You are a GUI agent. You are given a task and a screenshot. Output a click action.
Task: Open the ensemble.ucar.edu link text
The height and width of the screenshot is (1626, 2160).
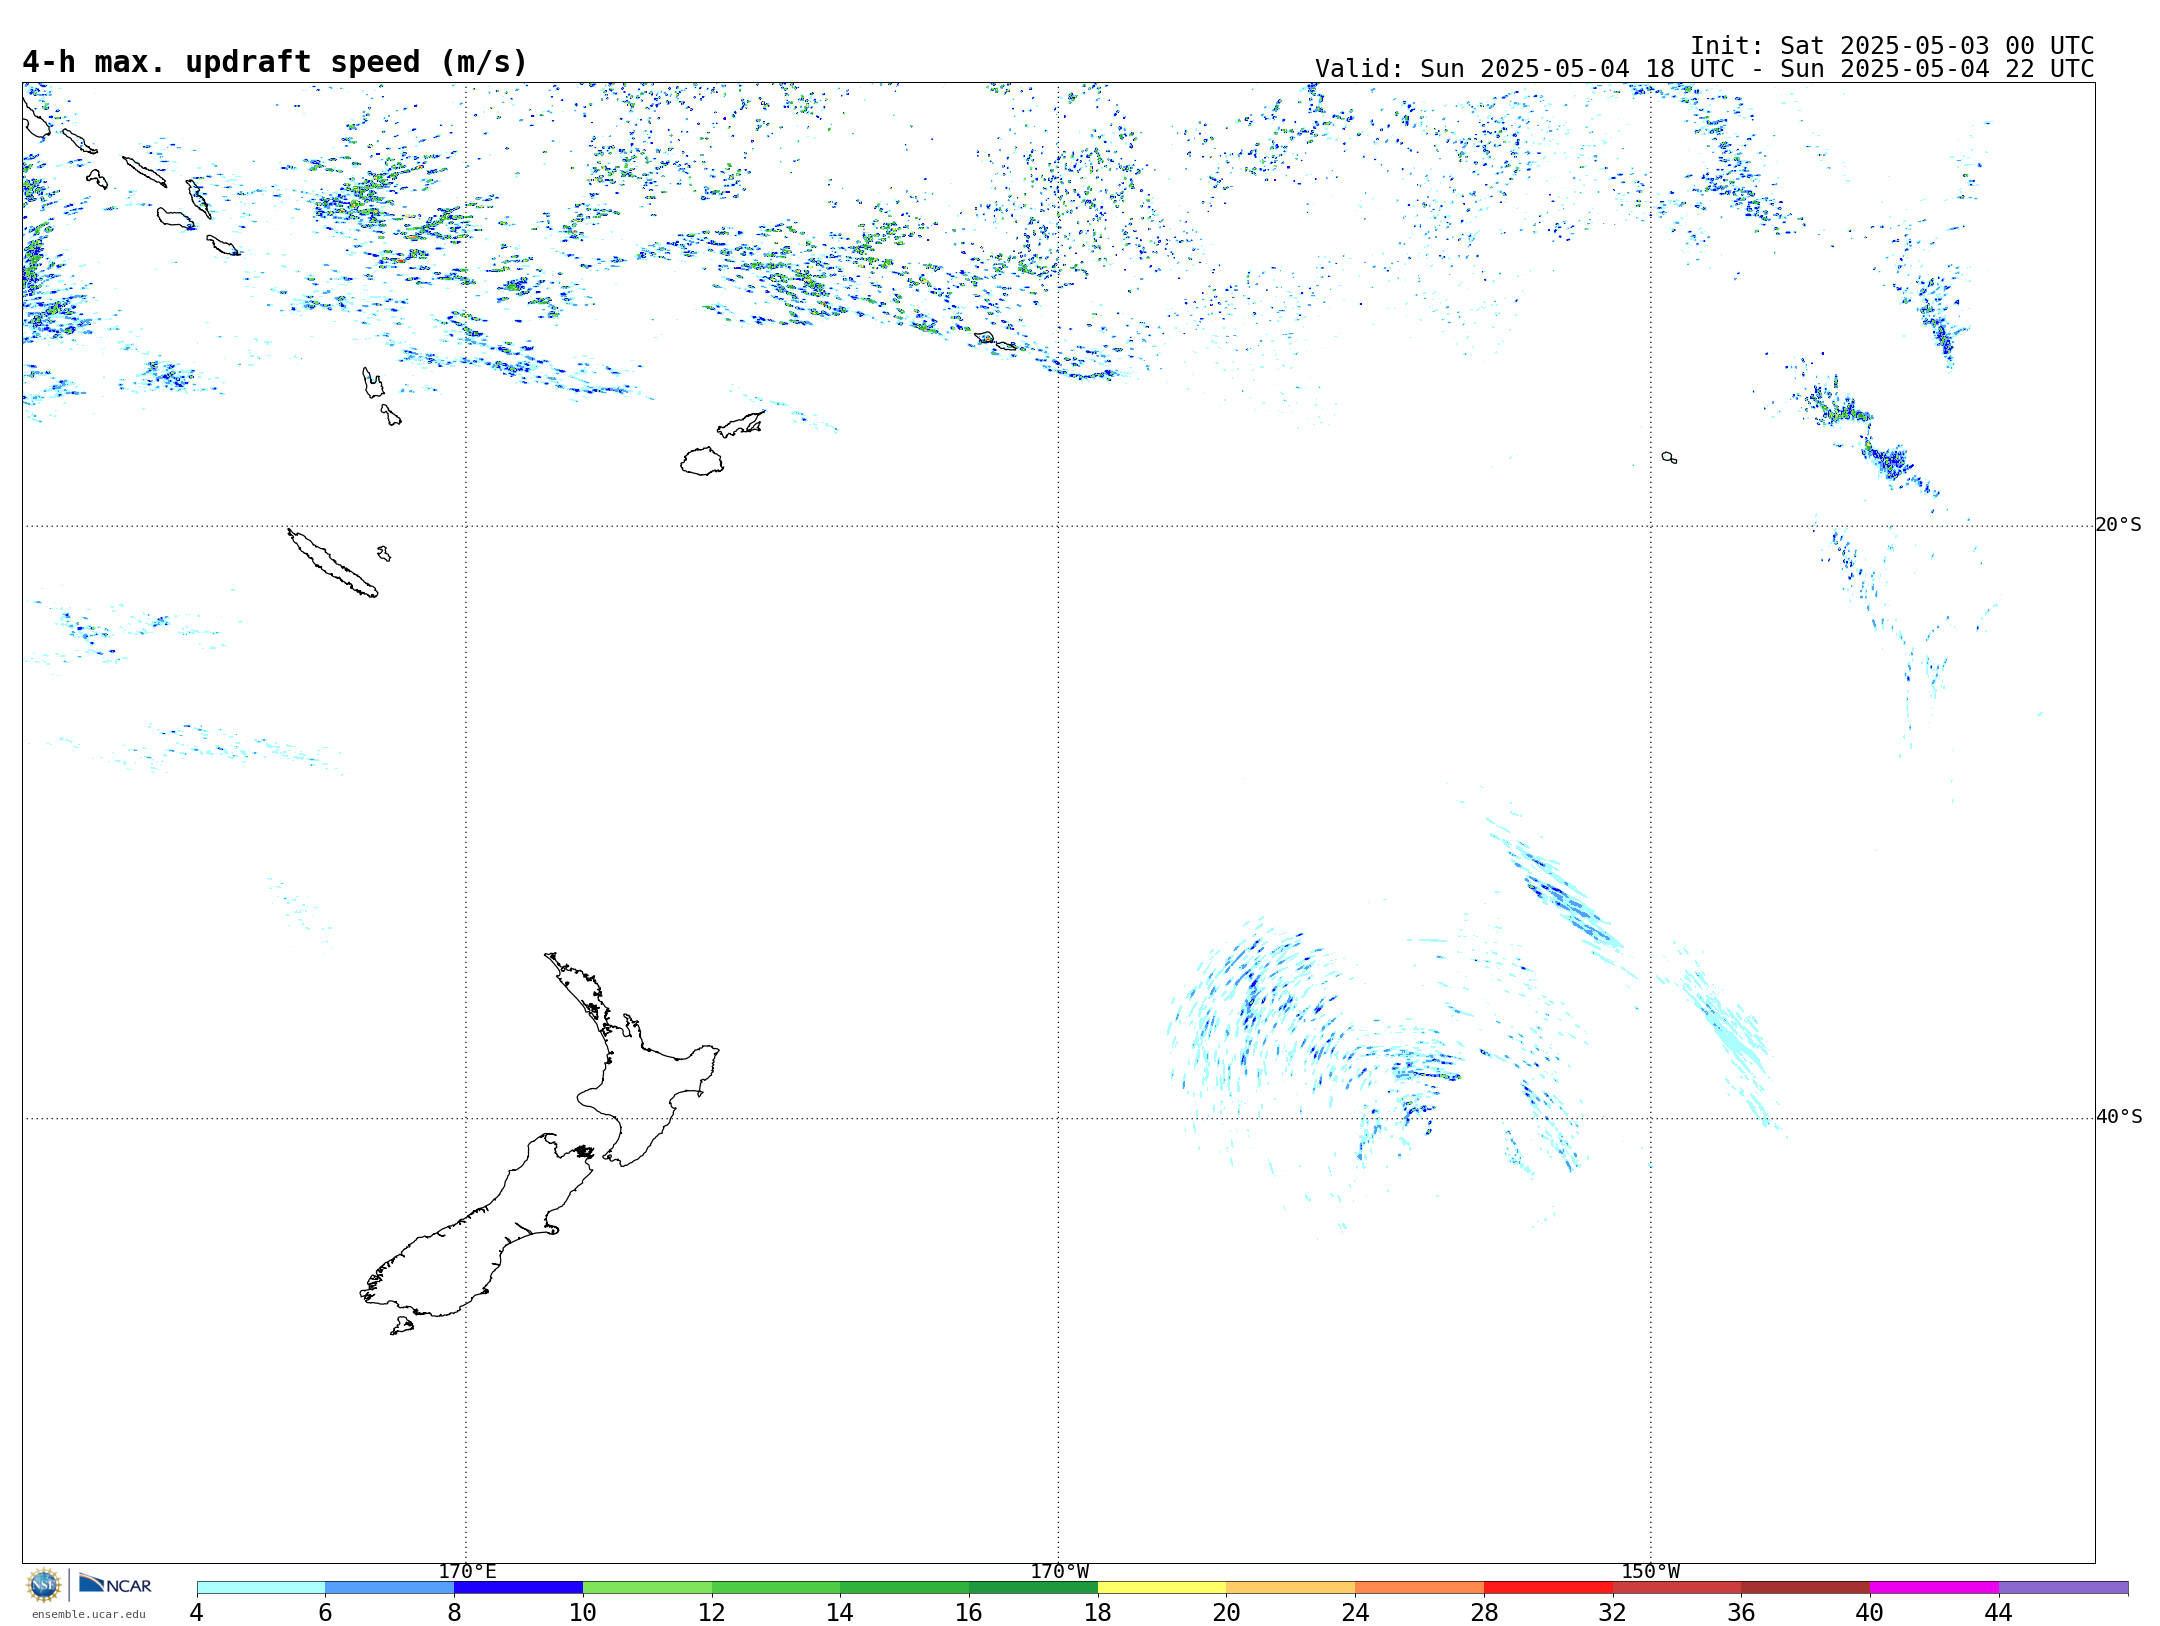click(88, 1614)
